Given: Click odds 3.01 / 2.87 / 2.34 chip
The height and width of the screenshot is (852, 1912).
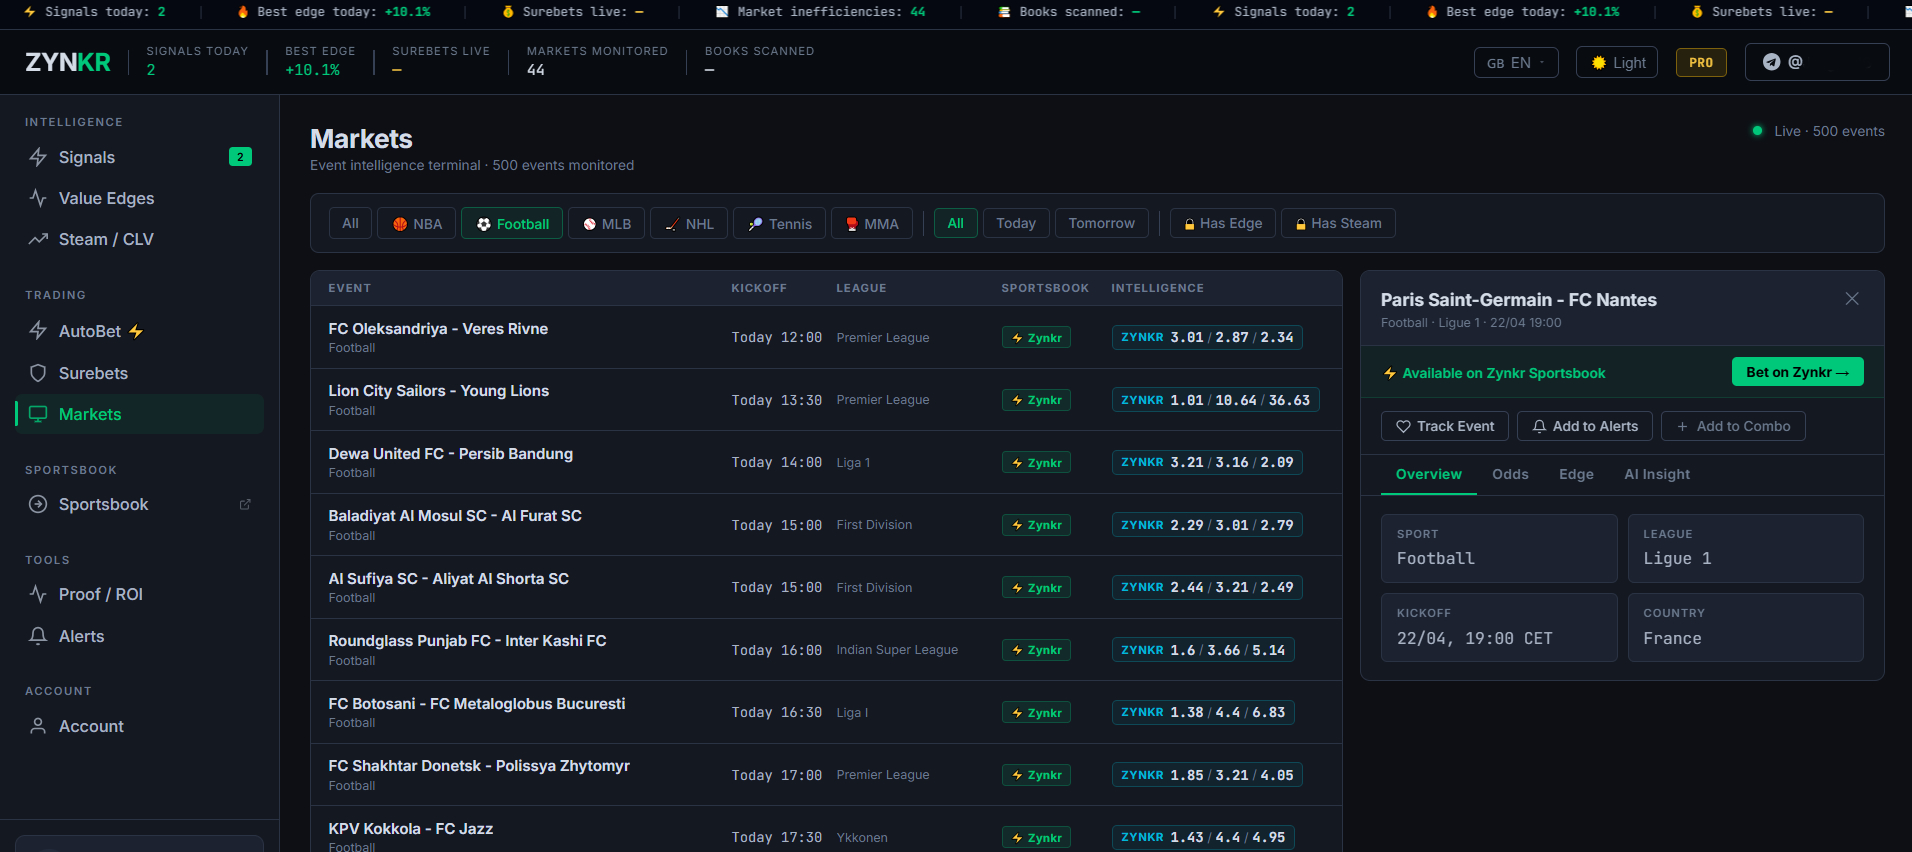Looking at the screenshot, I should (1207, 337).
